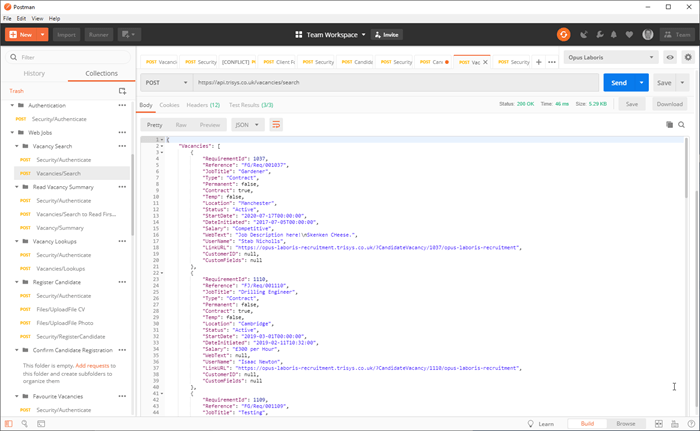Click the heart icon in header

[x=629, y=34]
